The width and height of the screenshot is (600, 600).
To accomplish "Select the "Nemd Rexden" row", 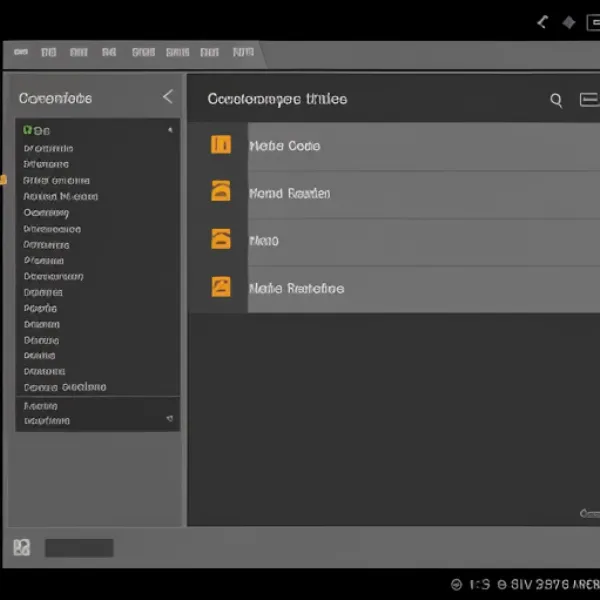I will point(424,195).
